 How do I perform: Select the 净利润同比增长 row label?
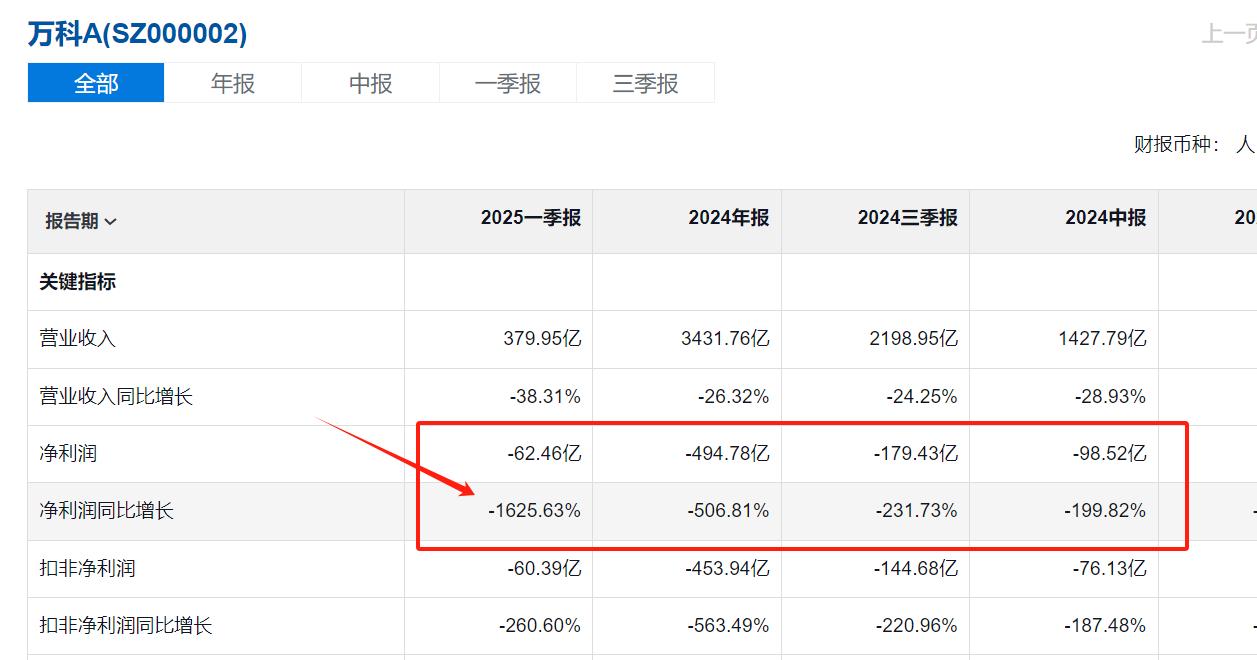point(106,511)
